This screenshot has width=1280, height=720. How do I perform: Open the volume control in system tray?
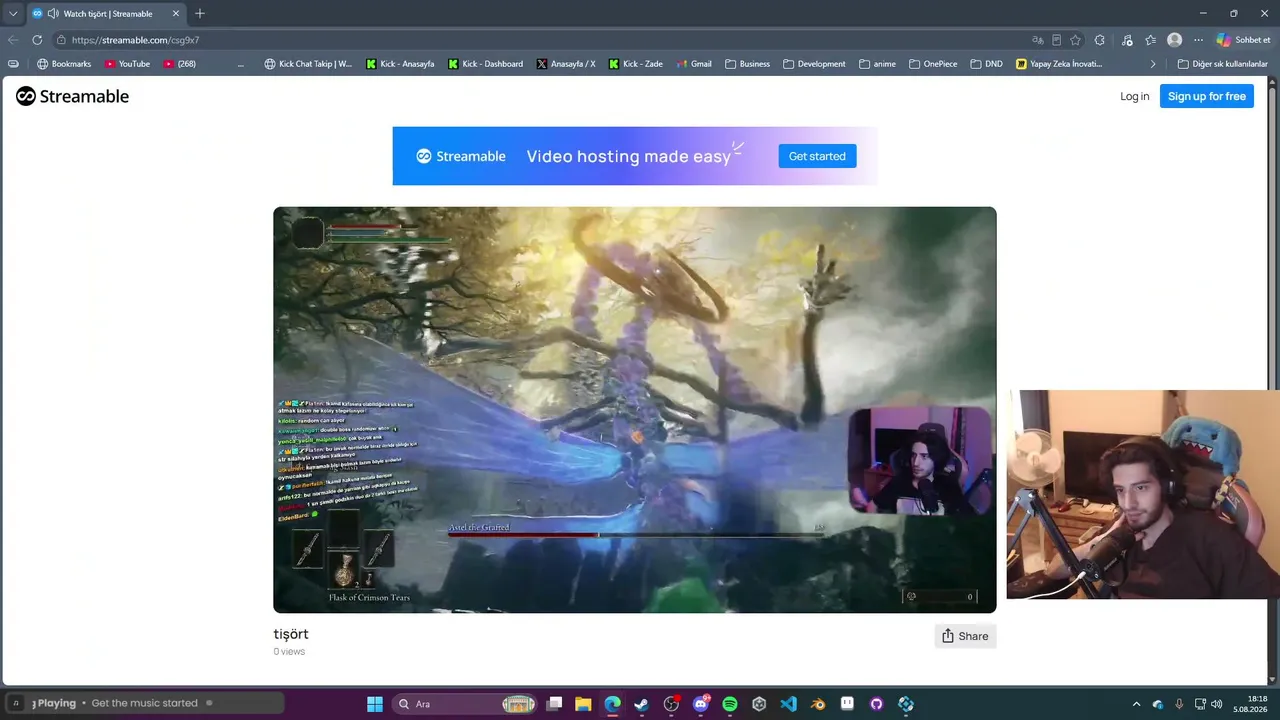(1216, 704)
